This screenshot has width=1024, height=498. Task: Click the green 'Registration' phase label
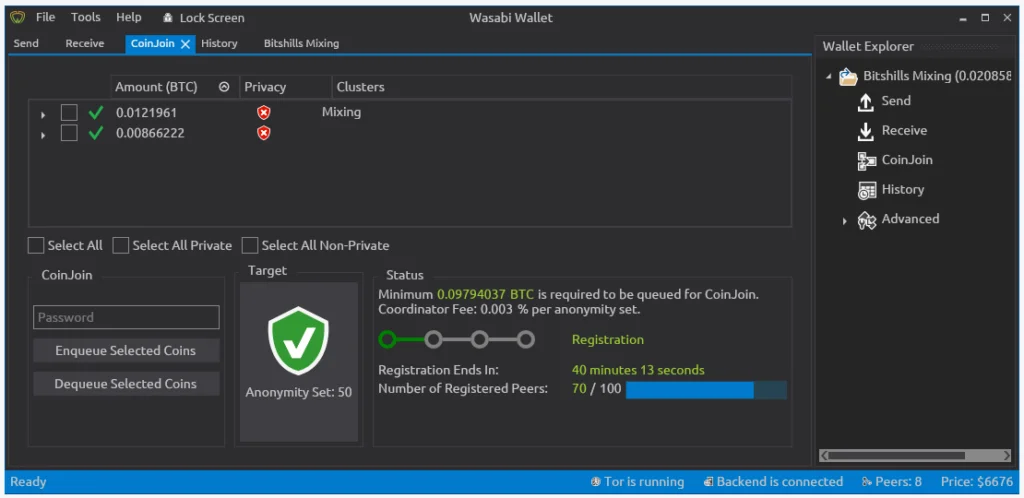coord(607,339)
